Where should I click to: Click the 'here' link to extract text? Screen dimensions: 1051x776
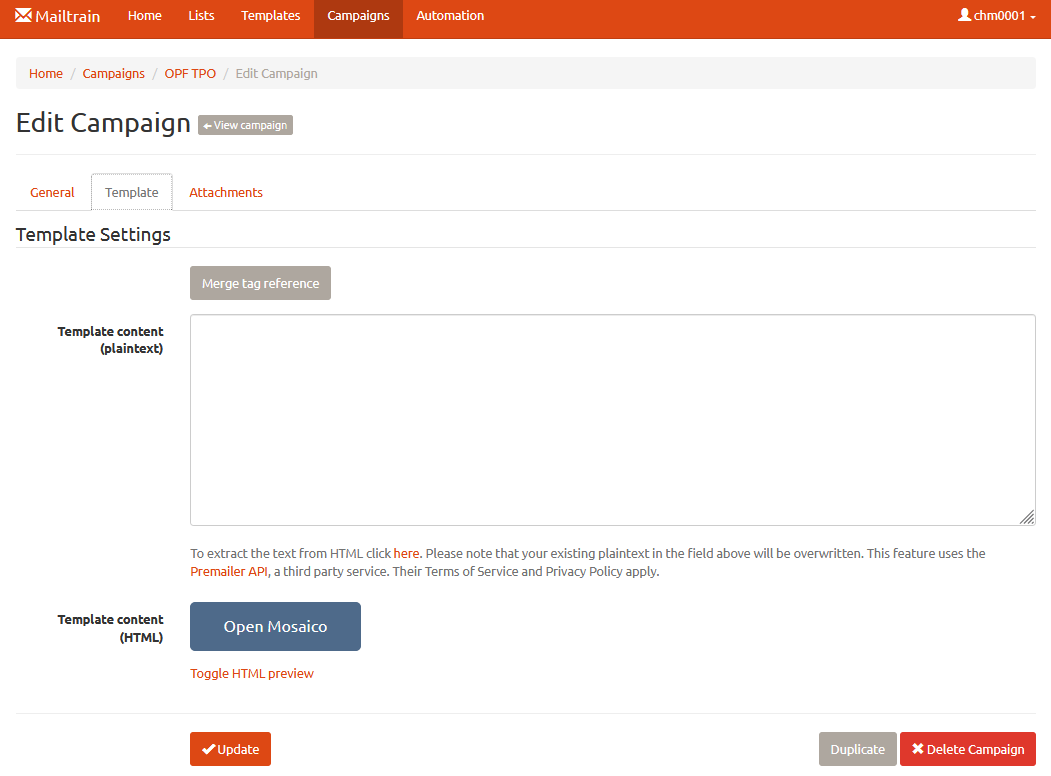pos(406,554)
